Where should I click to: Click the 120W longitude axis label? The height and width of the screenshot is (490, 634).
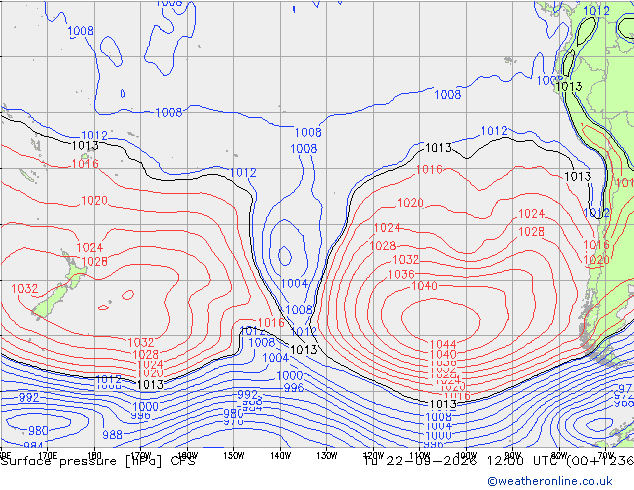373,456
